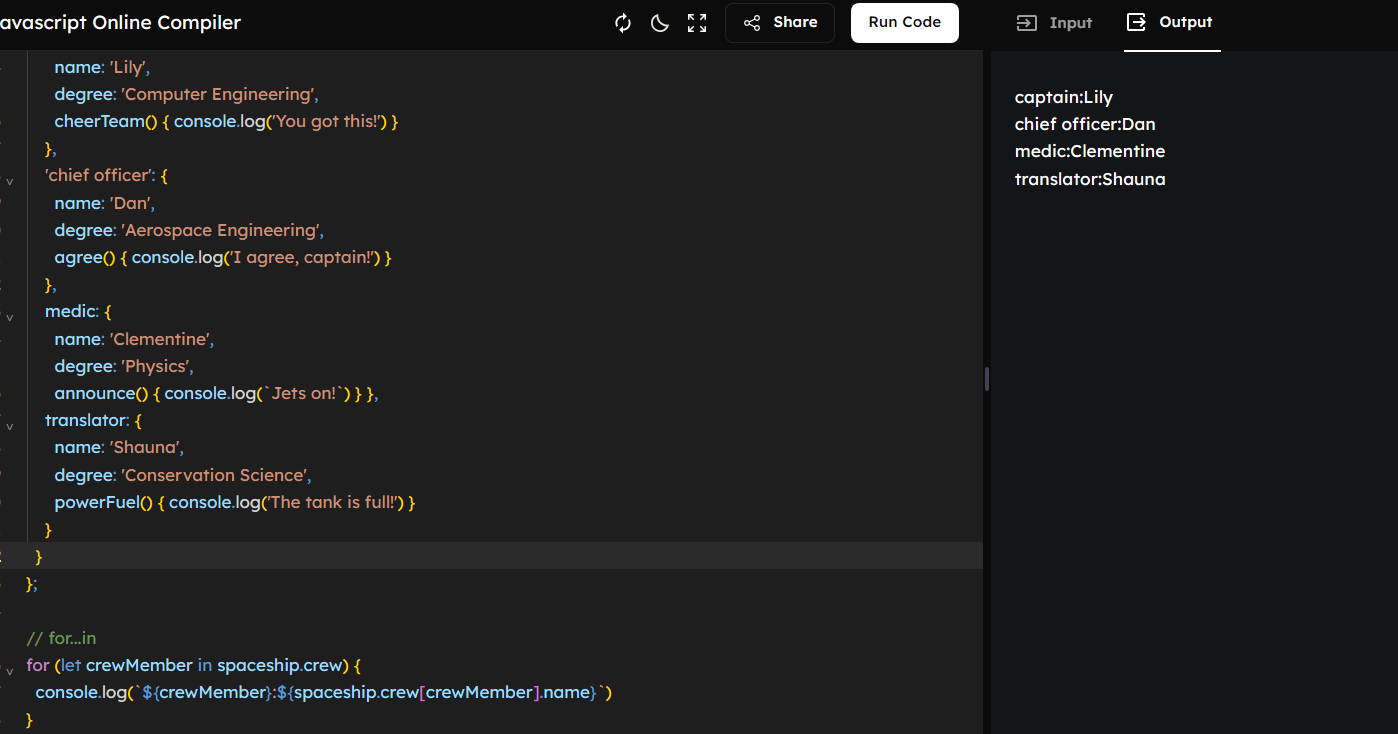Click the reset code circular arrows icon
Viewport: 1398px width, 734px height.
click(x=623, y=23)
